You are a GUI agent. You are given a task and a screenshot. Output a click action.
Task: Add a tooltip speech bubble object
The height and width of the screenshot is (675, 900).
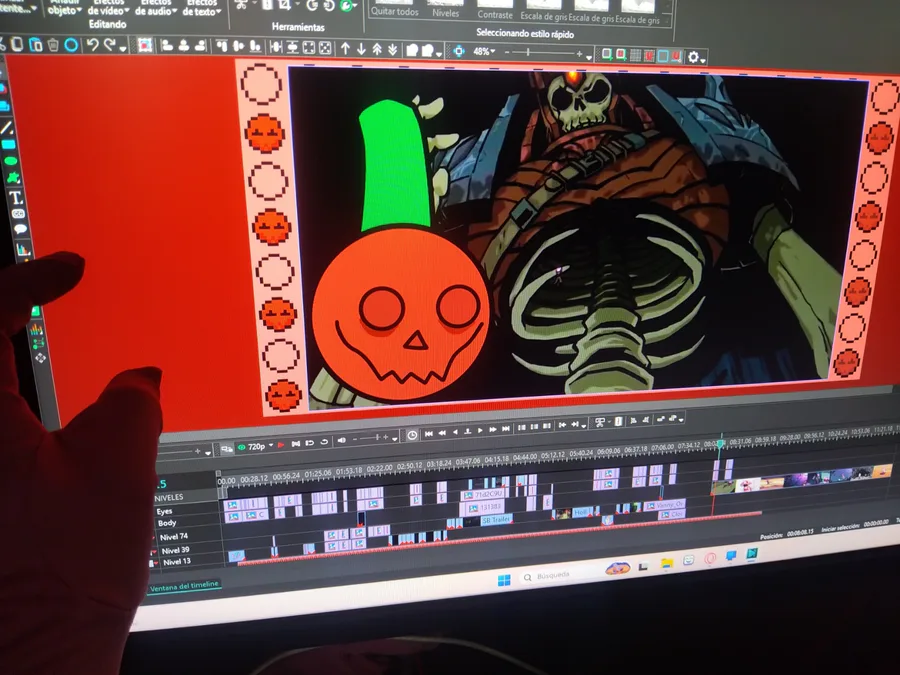coord(21,230)
